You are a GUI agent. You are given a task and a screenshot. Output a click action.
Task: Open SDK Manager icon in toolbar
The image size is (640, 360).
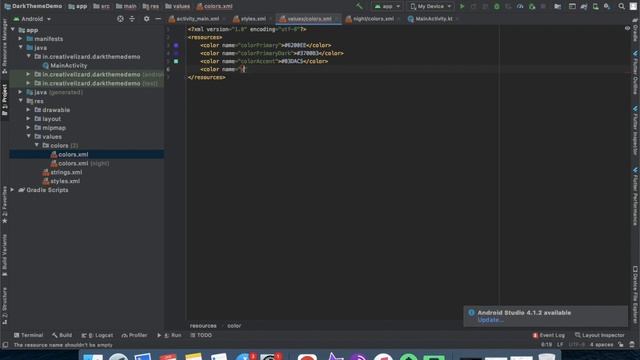click(607, 6)
